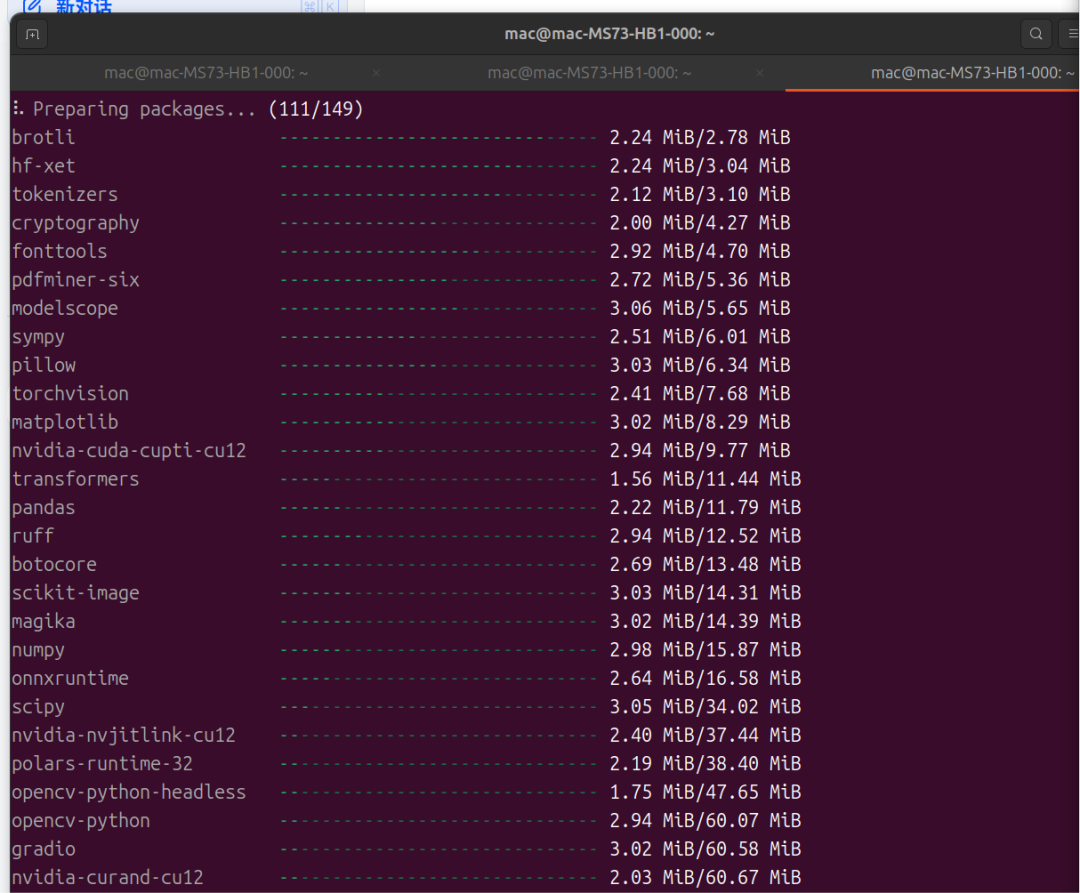Select the active rightmost terminal tab
Image resolution: width=1080 pixels, height=893 pixels.
pyautogui.click(x=964, y=73)
